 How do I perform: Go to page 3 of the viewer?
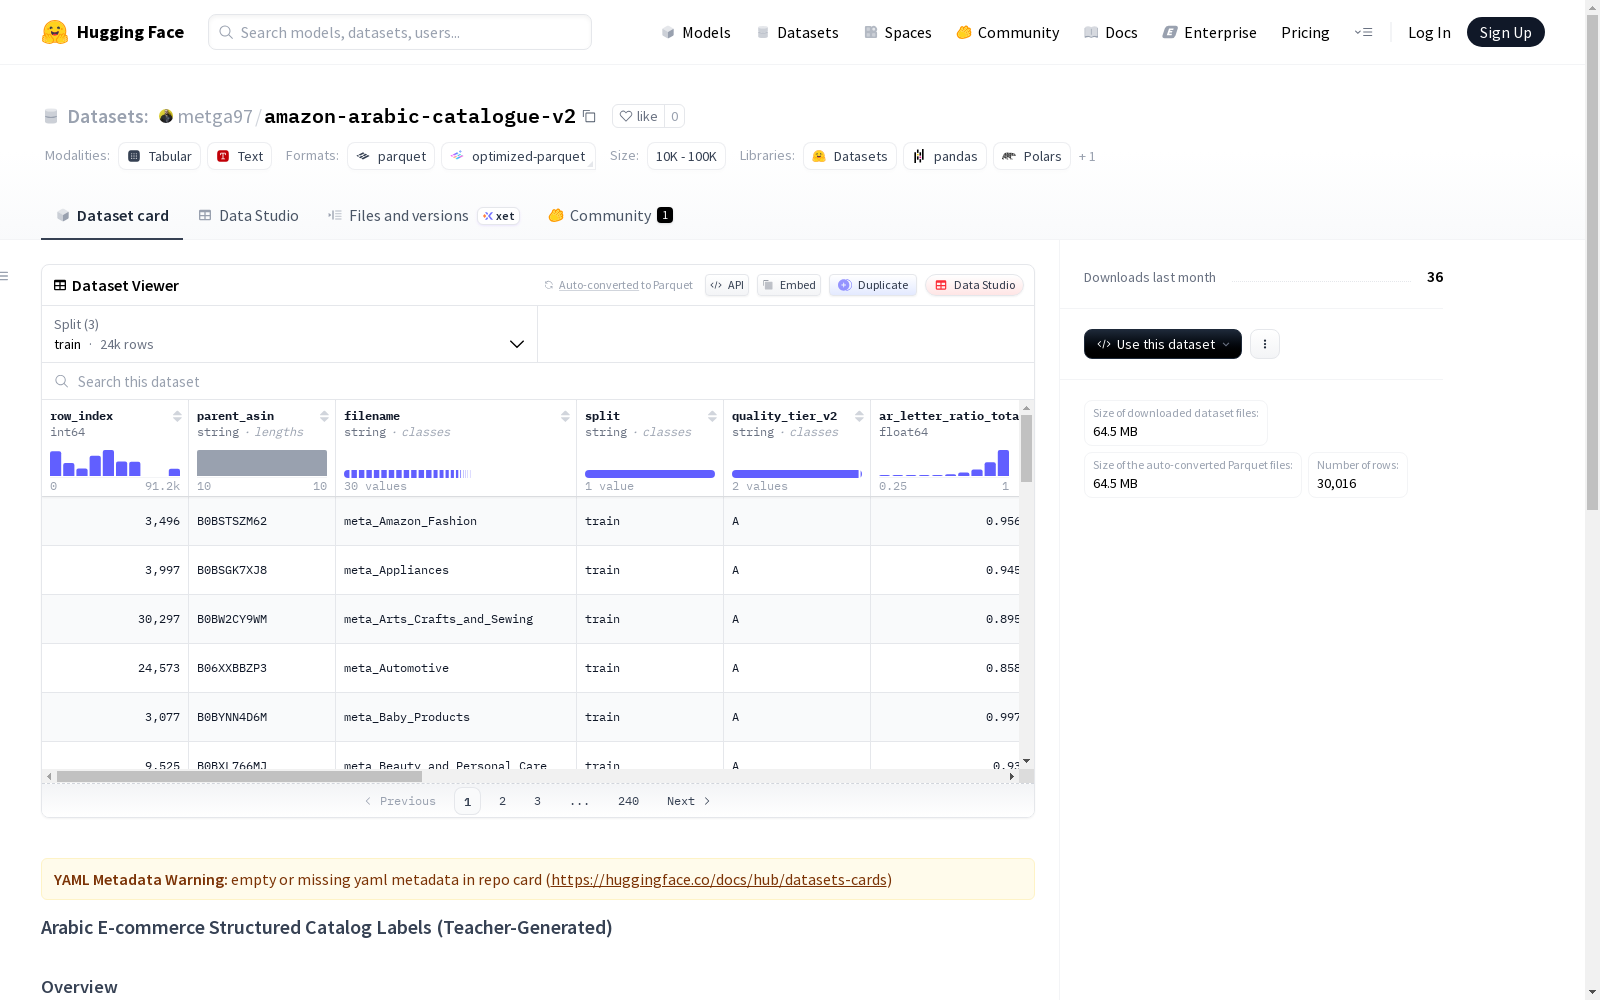click(537, 801)
